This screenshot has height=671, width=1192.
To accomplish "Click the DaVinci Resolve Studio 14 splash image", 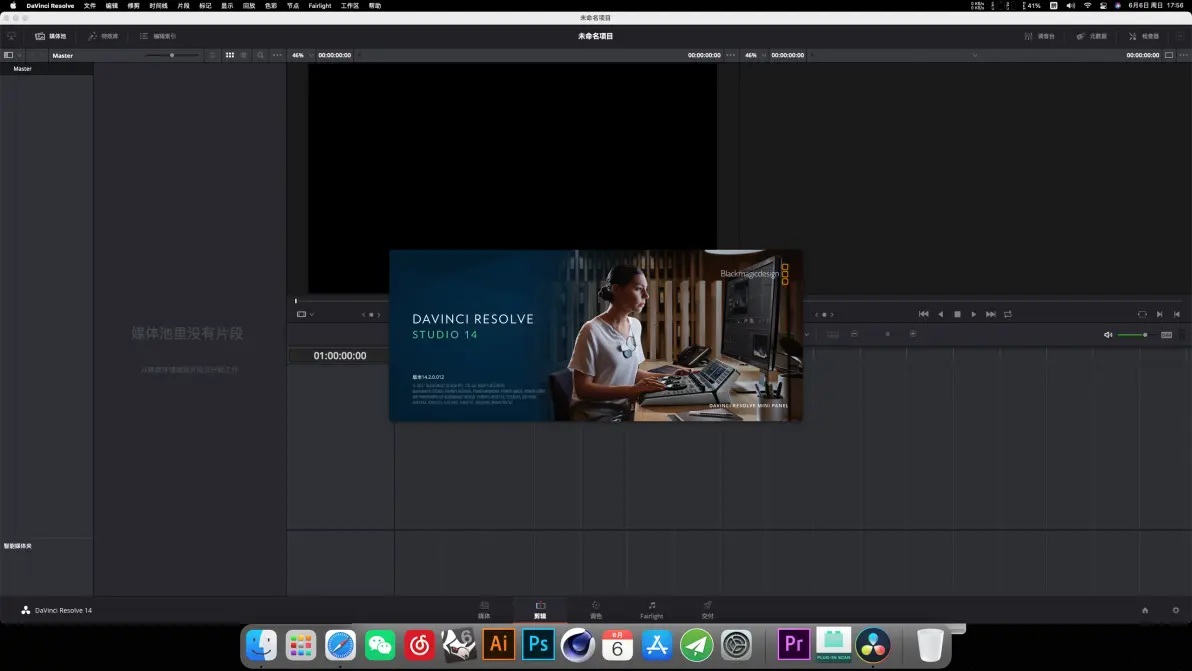I will [x=596, y=335].
